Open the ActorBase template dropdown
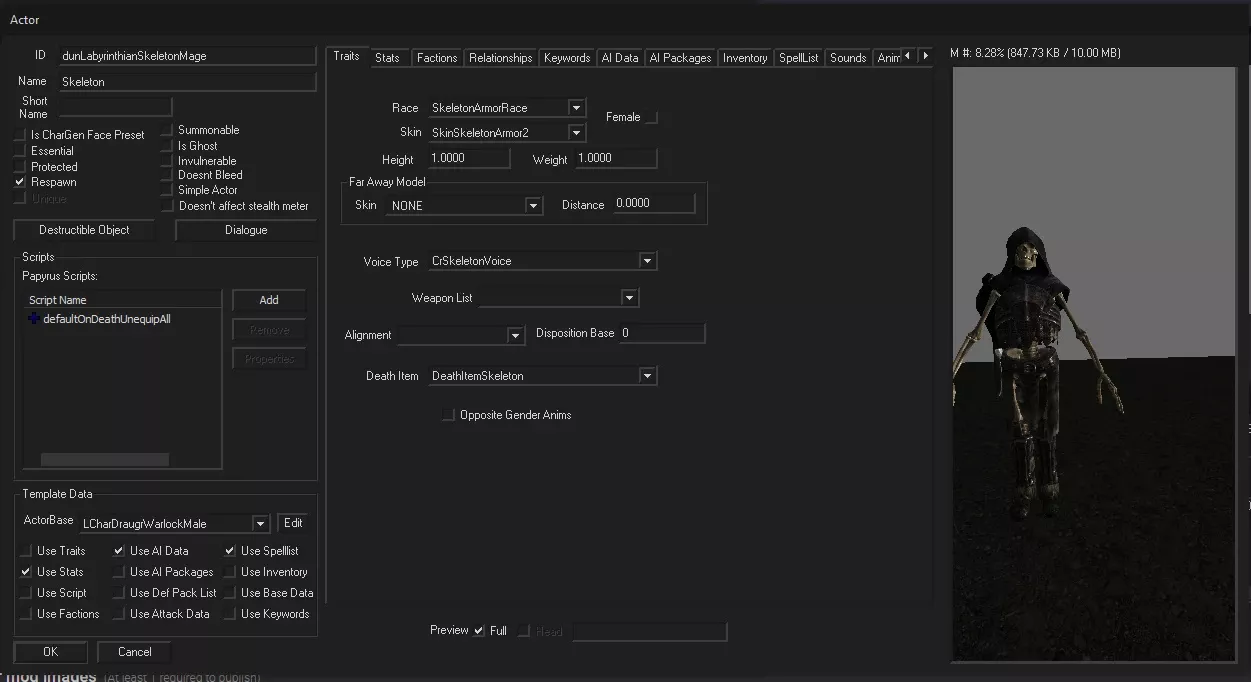1251x682 pixels. click(261, 523)
